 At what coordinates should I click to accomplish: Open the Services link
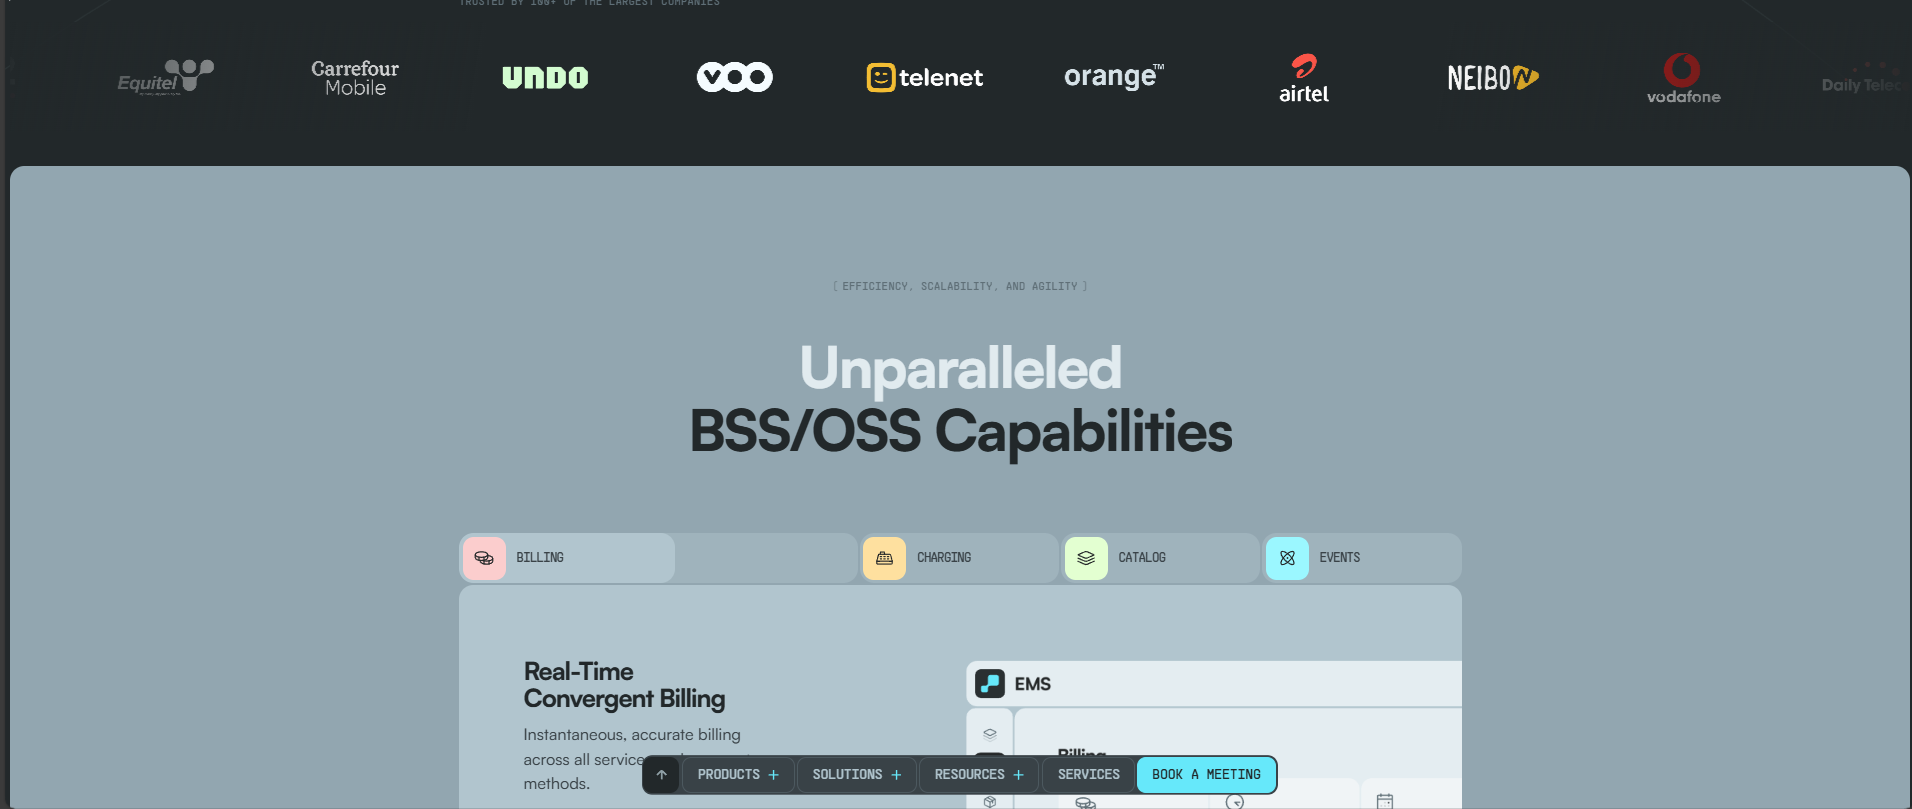click(x=1089, y=775)
